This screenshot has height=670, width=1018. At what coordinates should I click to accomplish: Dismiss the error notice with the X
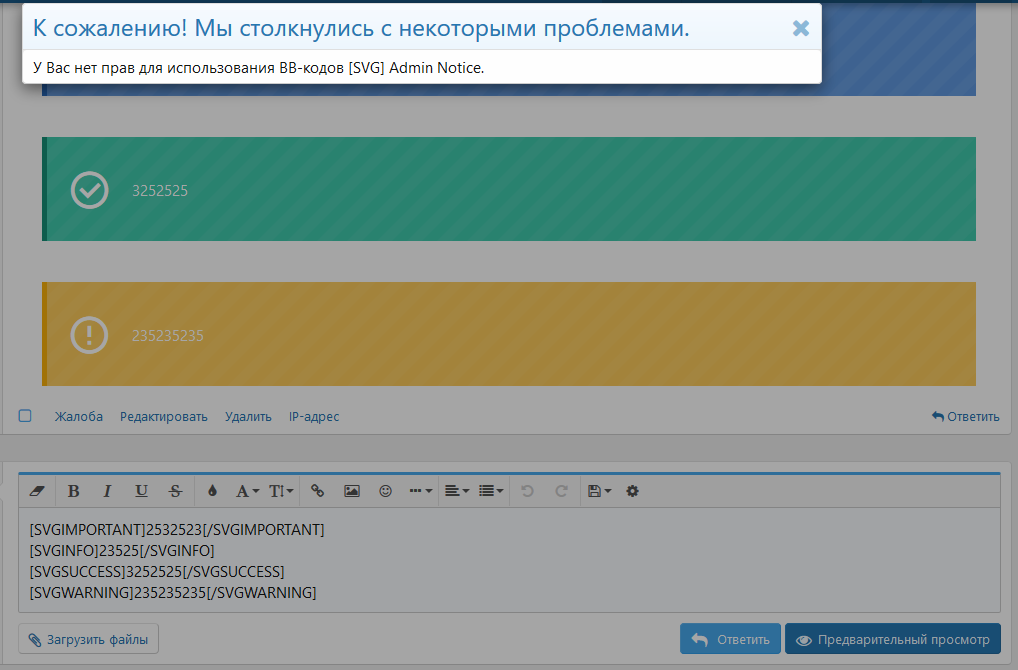(x=800, y=29)
